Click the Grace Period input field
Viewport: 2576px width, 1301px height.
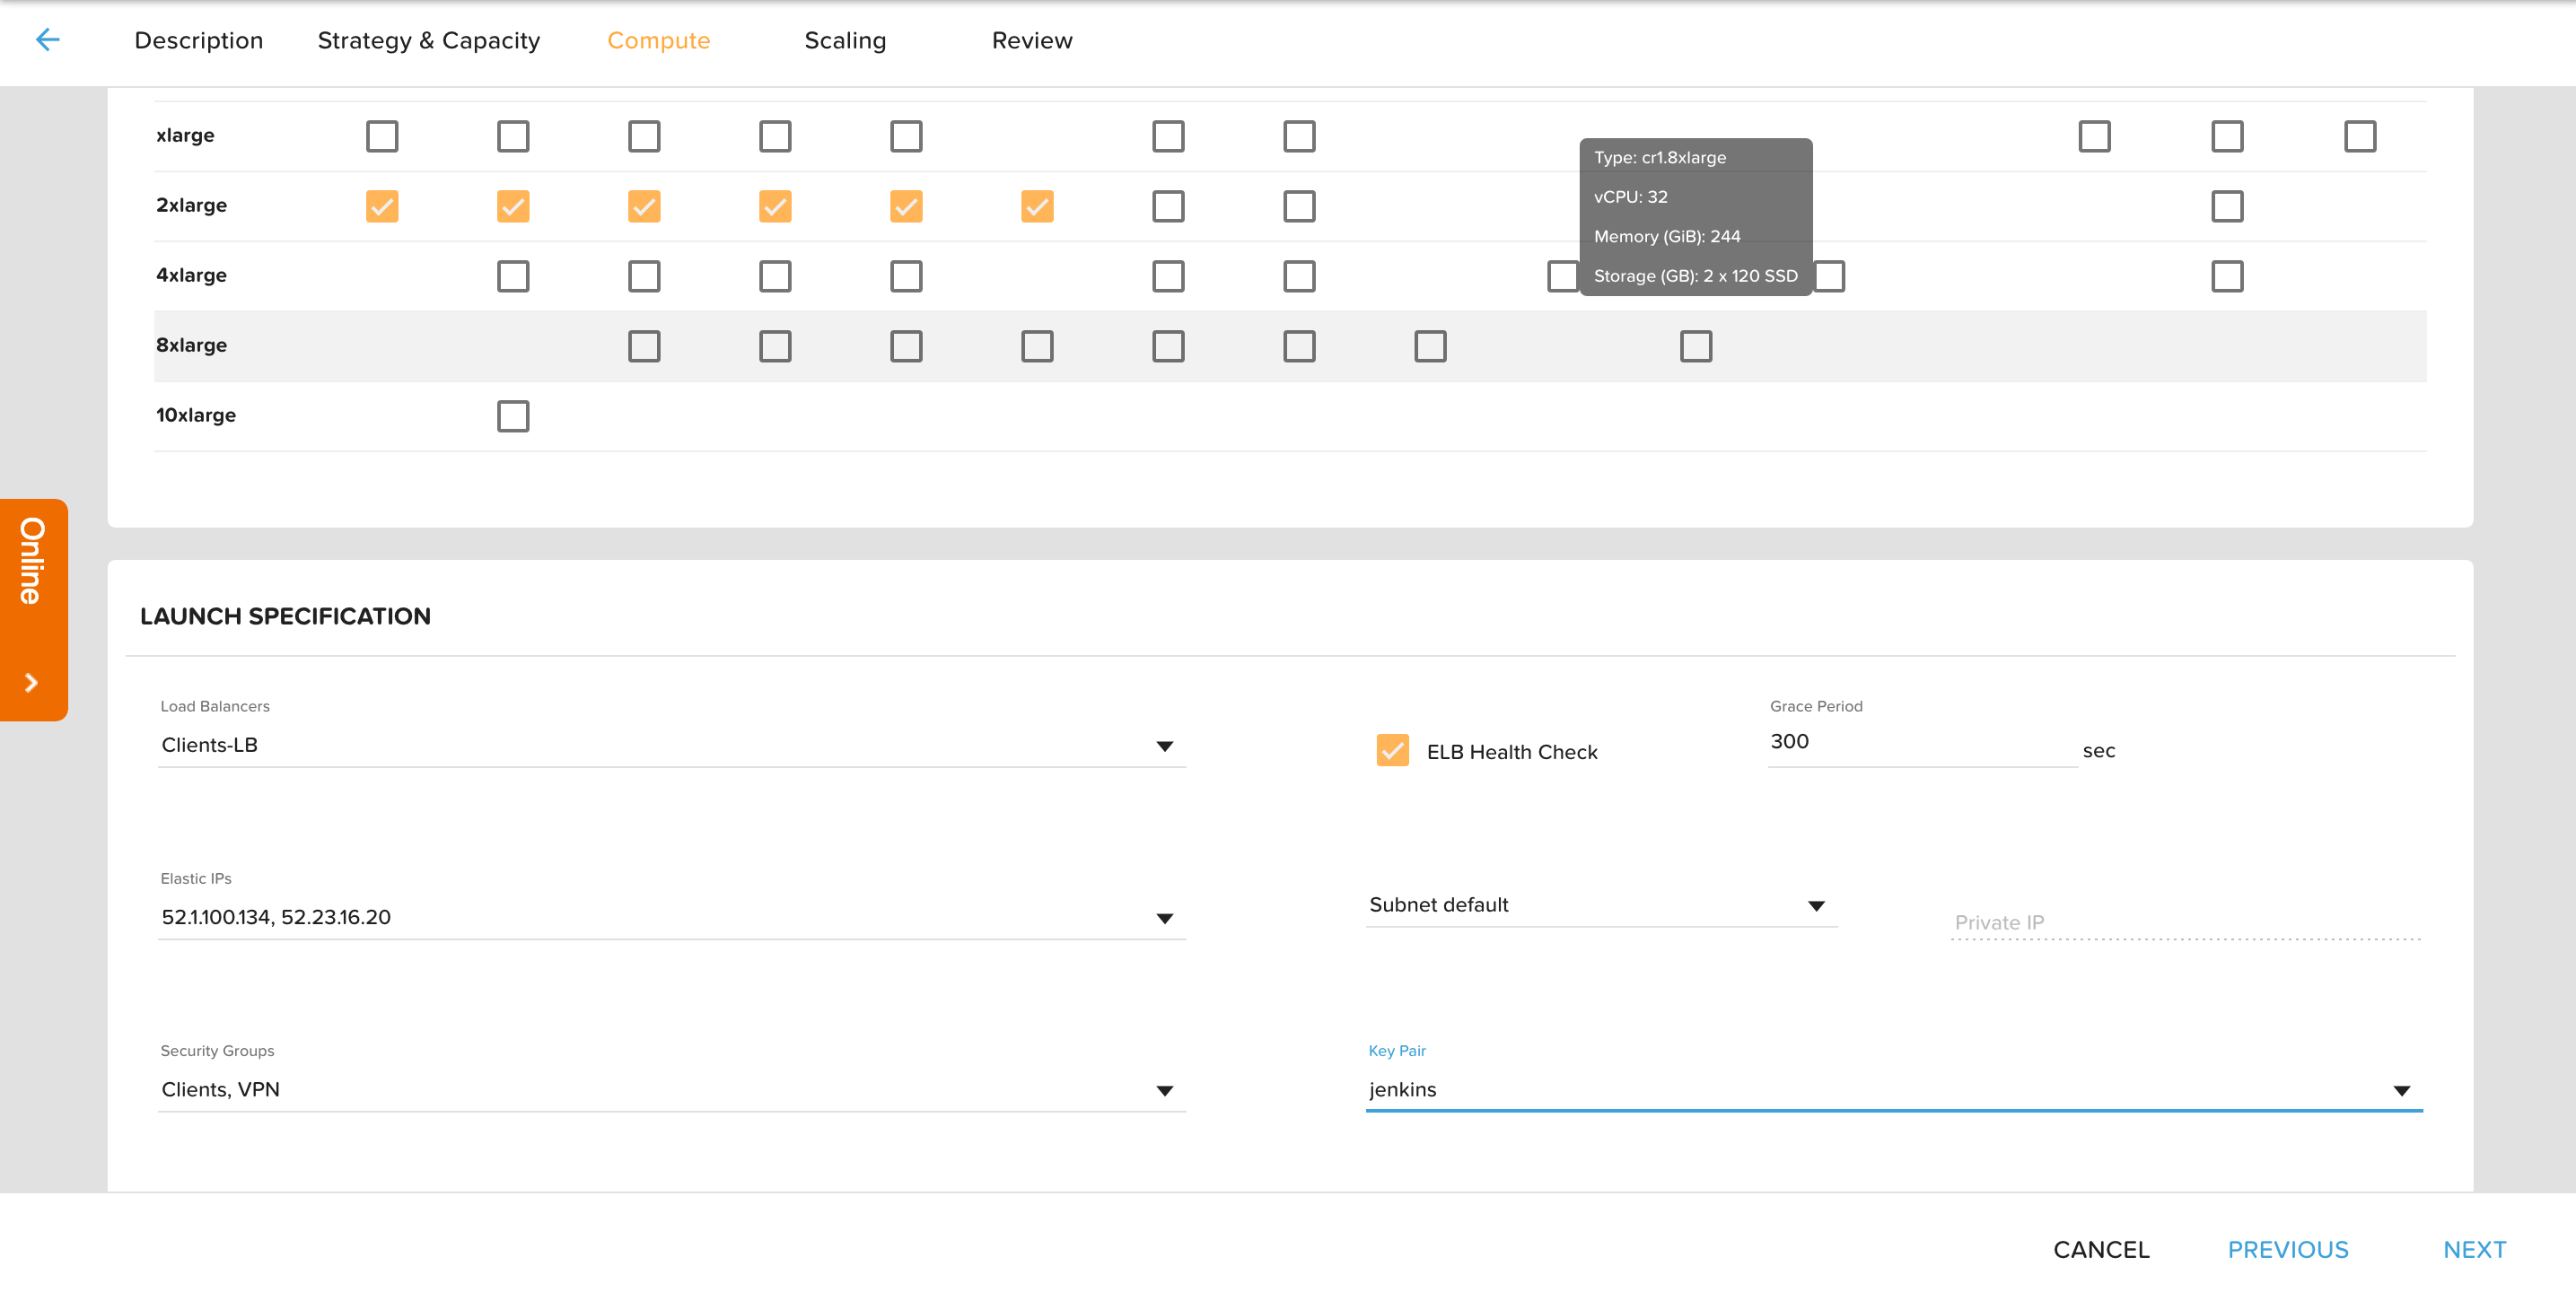[x=1922, y=742]
